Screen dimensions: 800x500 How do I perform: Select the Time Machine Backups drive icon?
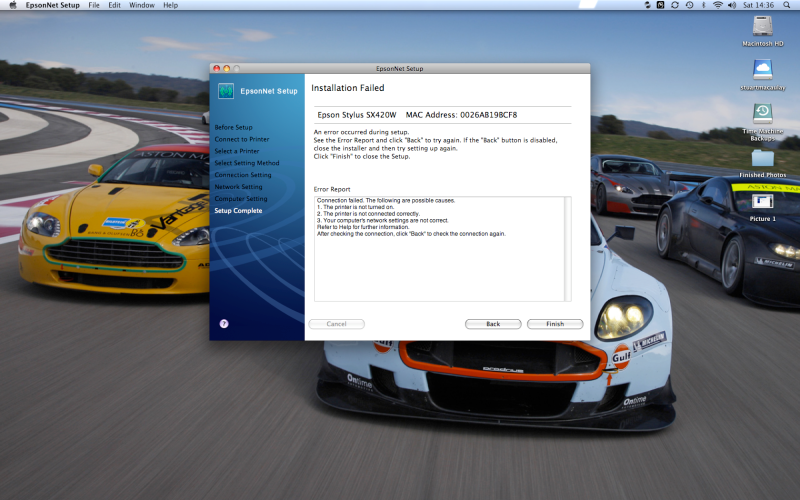[762, 114]
